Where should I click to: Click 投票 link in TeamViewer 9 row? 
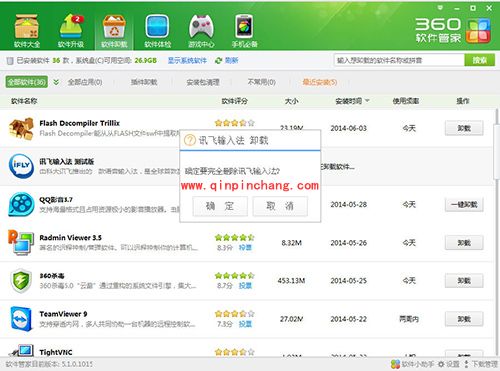click(x=245, y=324)
